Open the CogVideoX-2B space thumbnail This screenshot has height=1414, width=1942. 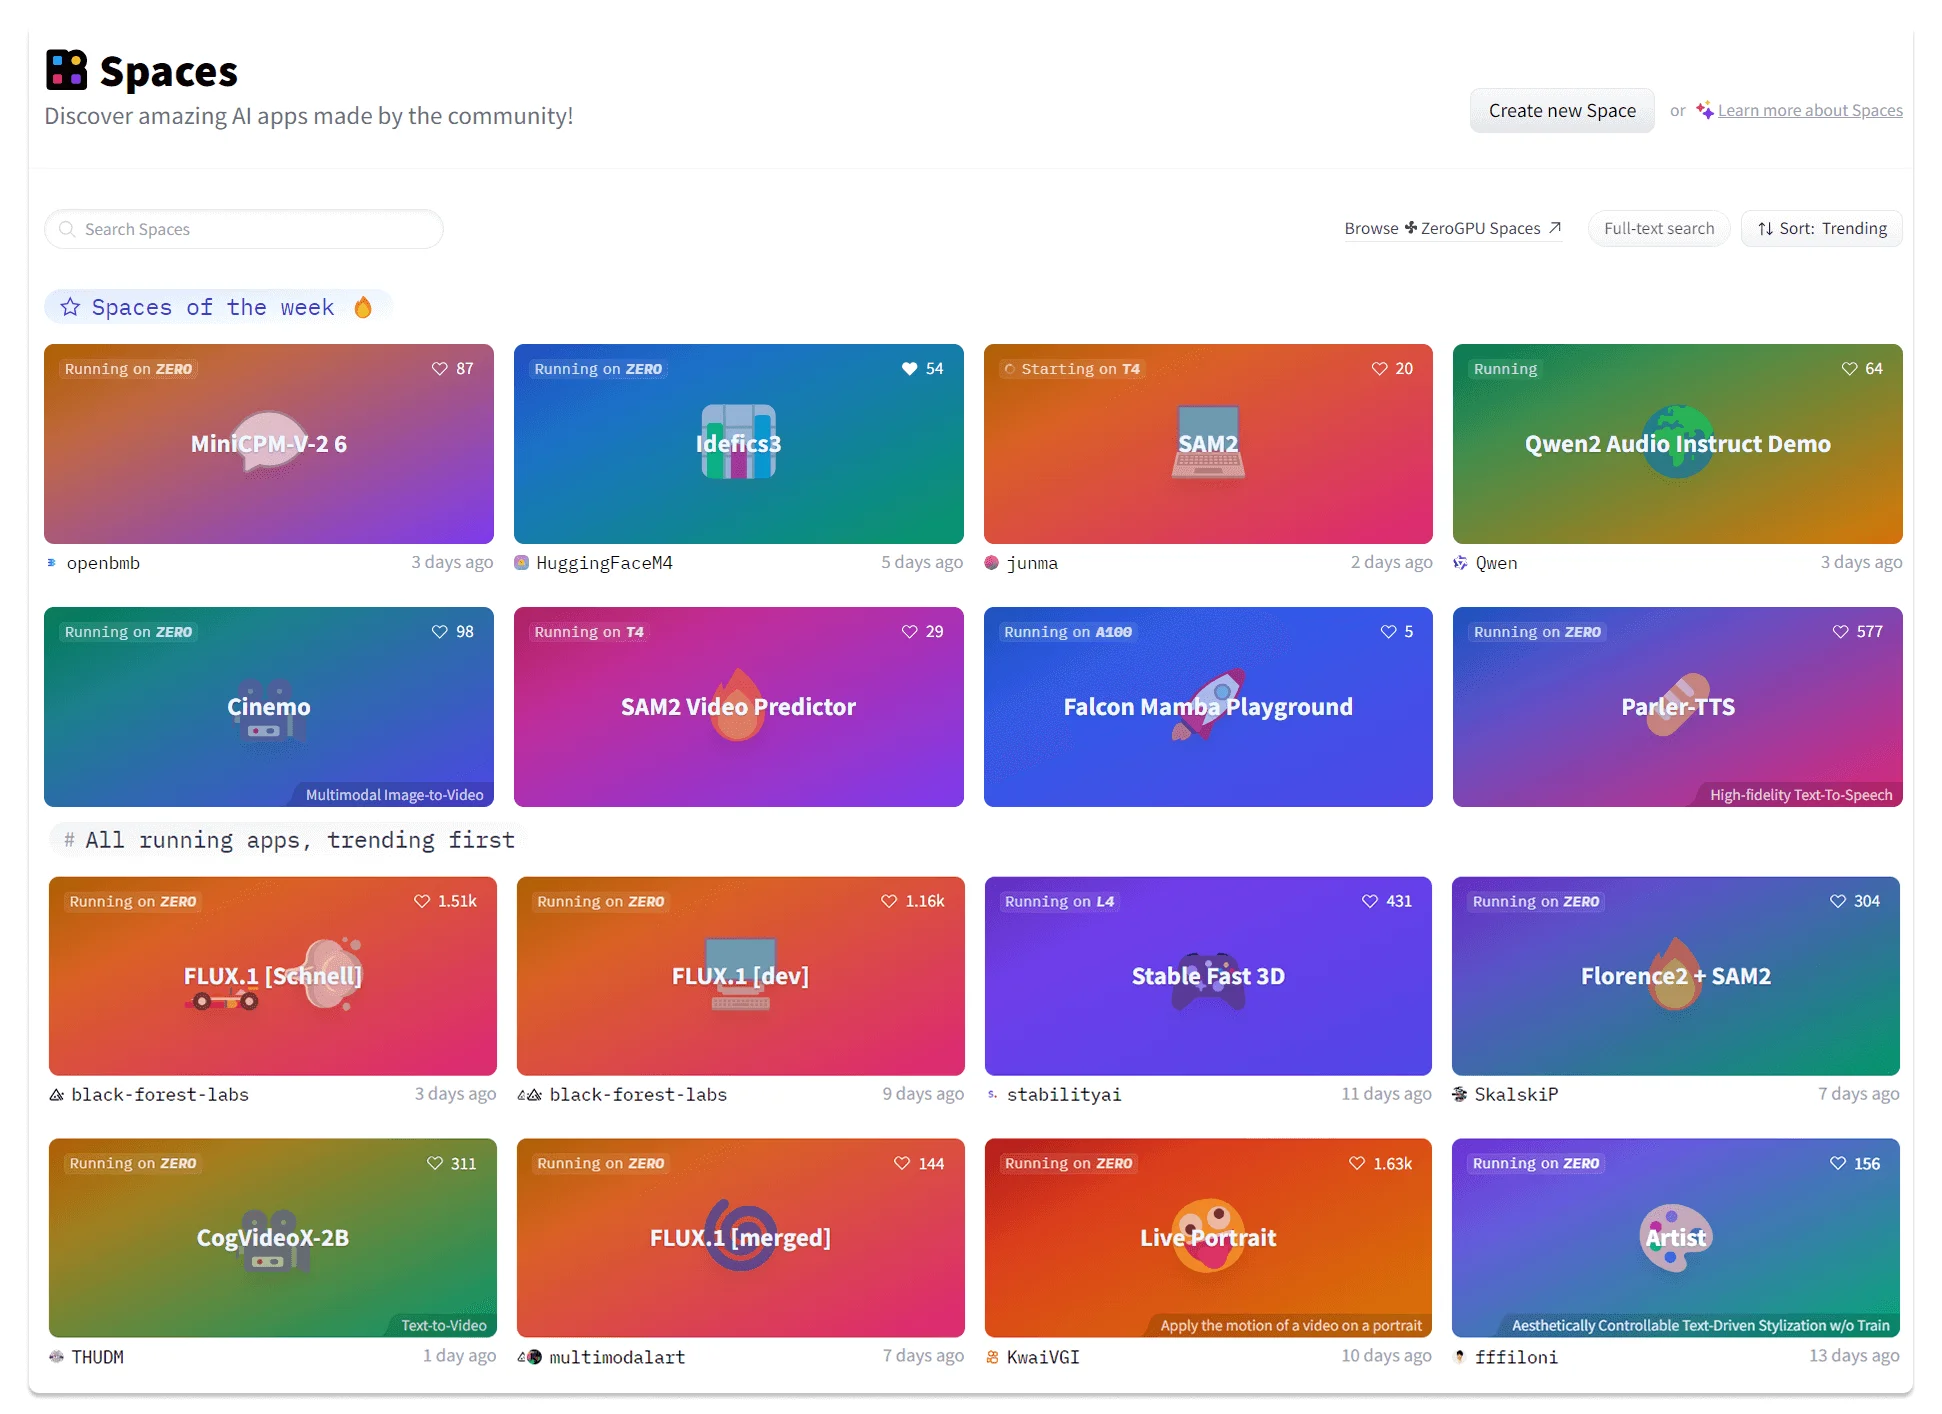[272, 1237]
